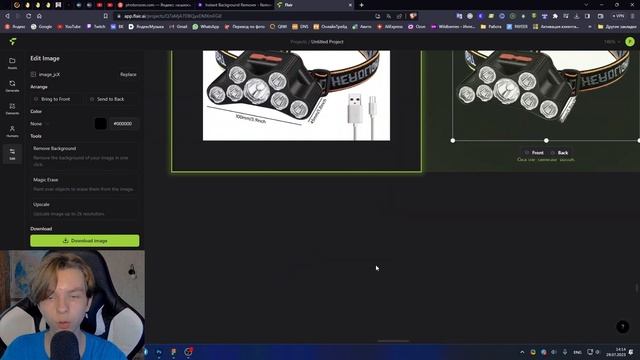Open the browser extensions puzzle icon
Viewport: 640px width, 360px height.
(555, 16)
